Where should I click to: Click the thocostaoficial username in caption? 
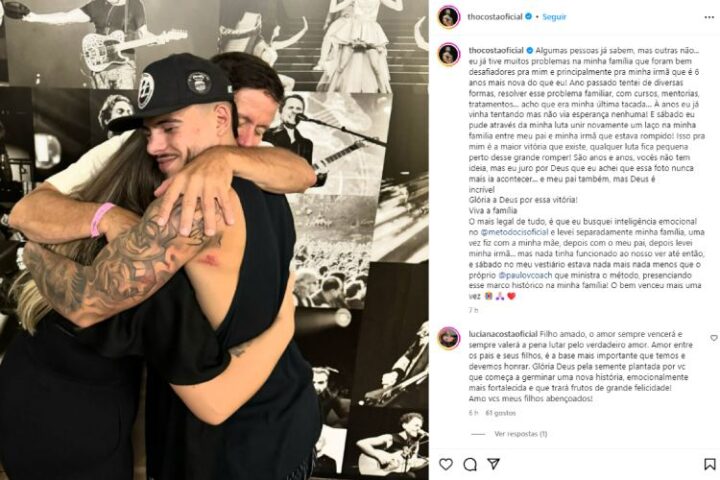coord(496,50)
